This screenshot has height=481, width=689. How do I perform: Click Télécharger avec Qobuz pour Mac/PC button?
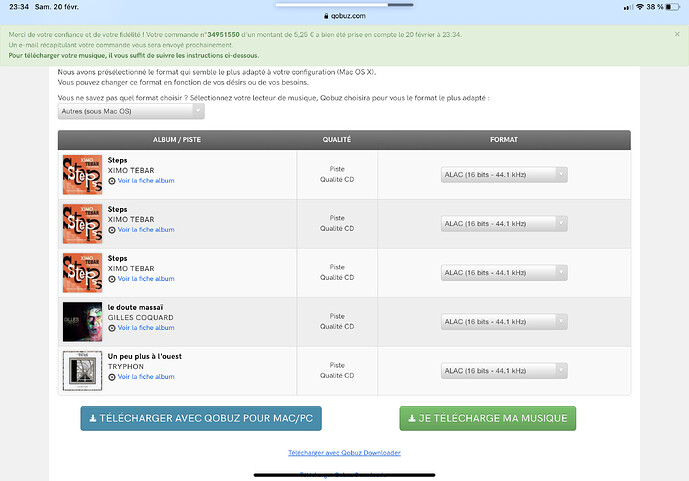tap(201, 418)
